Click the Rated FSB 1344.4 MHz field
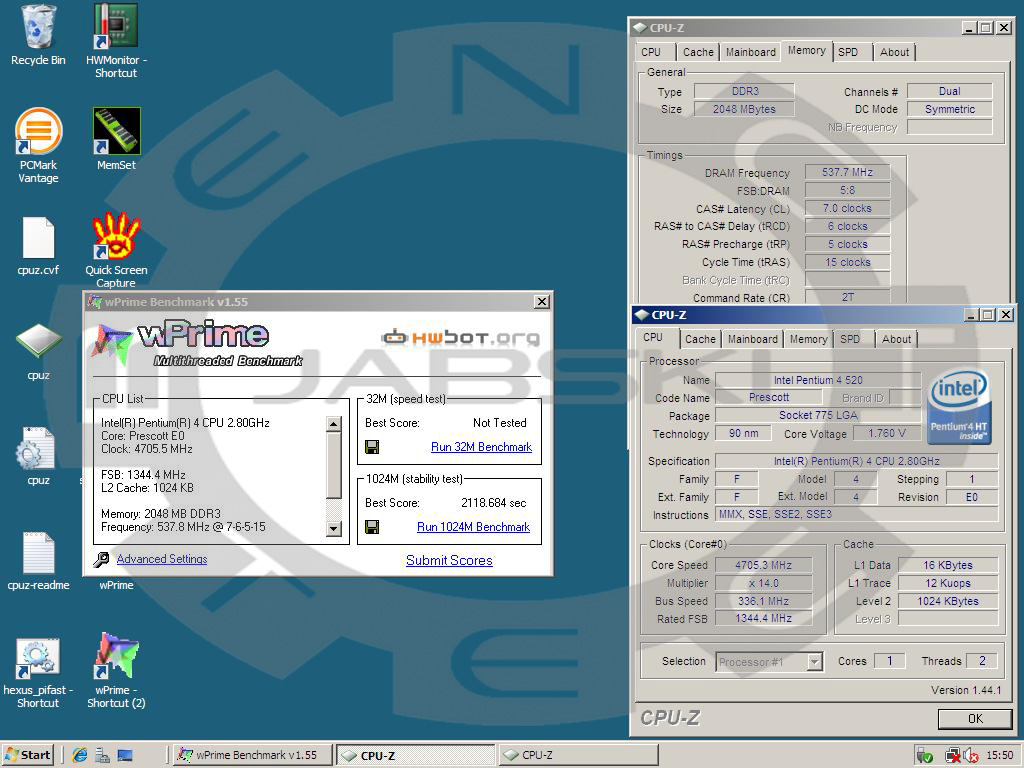1024x768 pixels. pos(763,618)
